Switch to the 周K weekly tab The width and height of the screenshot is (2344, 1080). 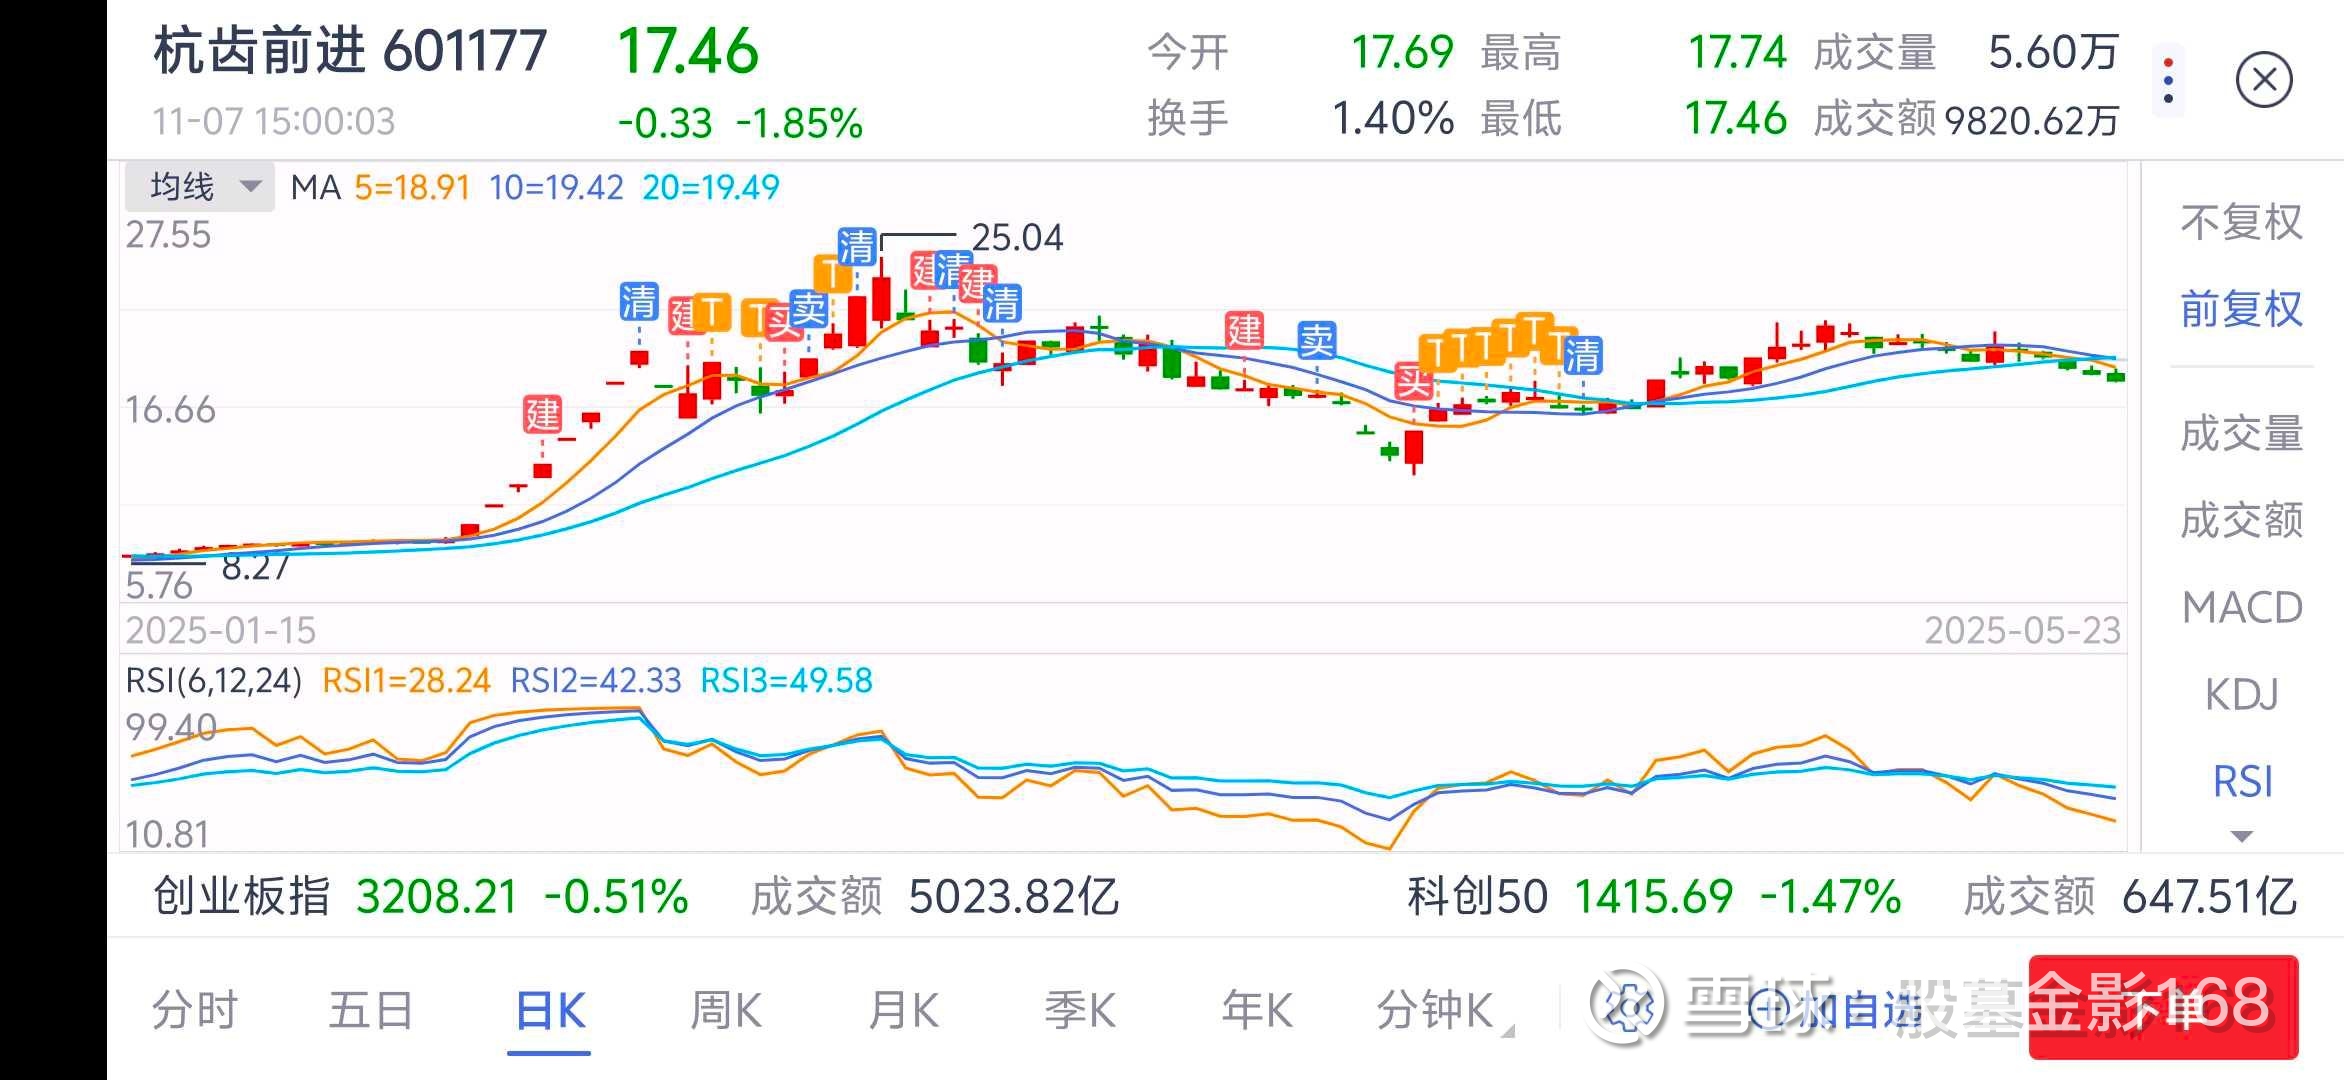pos(726,1010)
